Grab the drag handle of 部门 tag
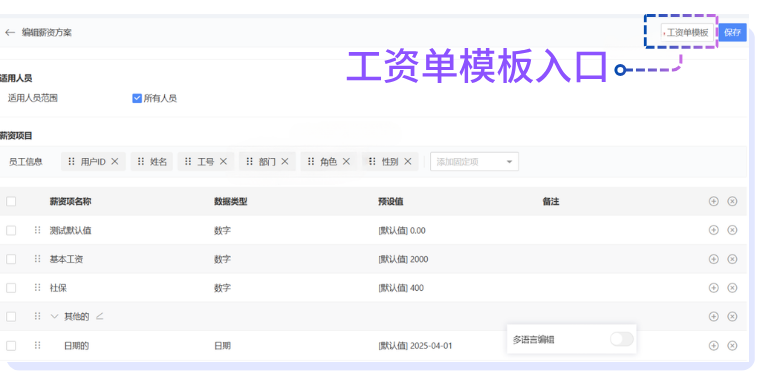757x372 pixels. pos(250,162)
